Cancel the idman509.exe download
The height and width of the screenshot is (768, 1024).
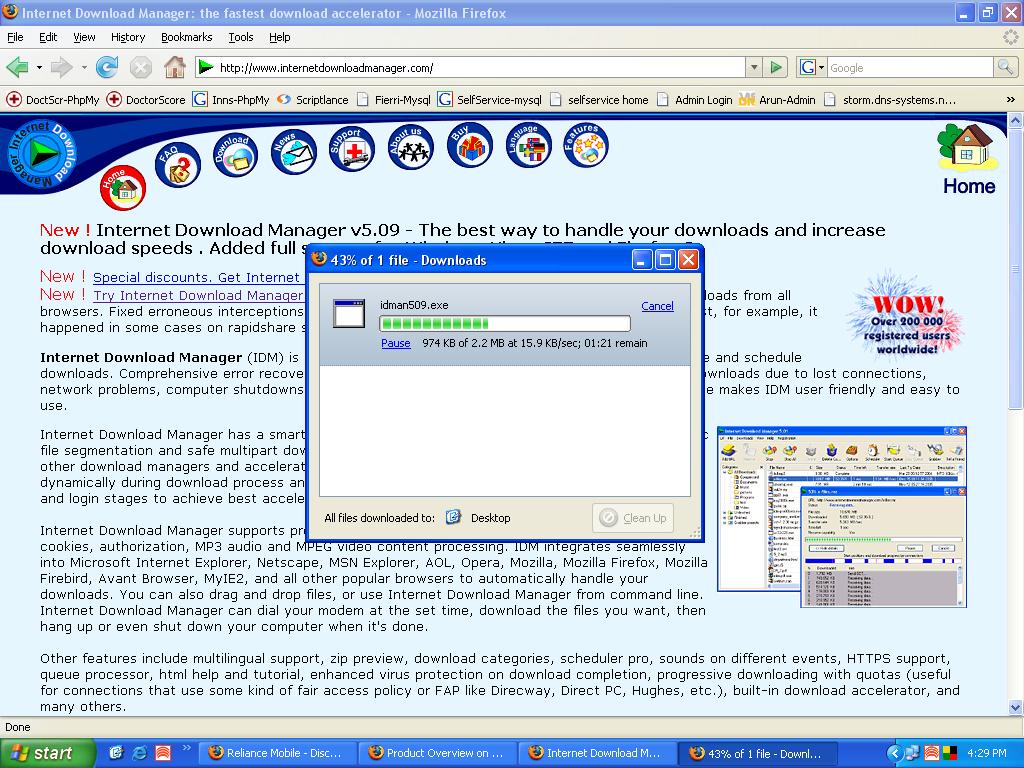(x=657, y=306)
